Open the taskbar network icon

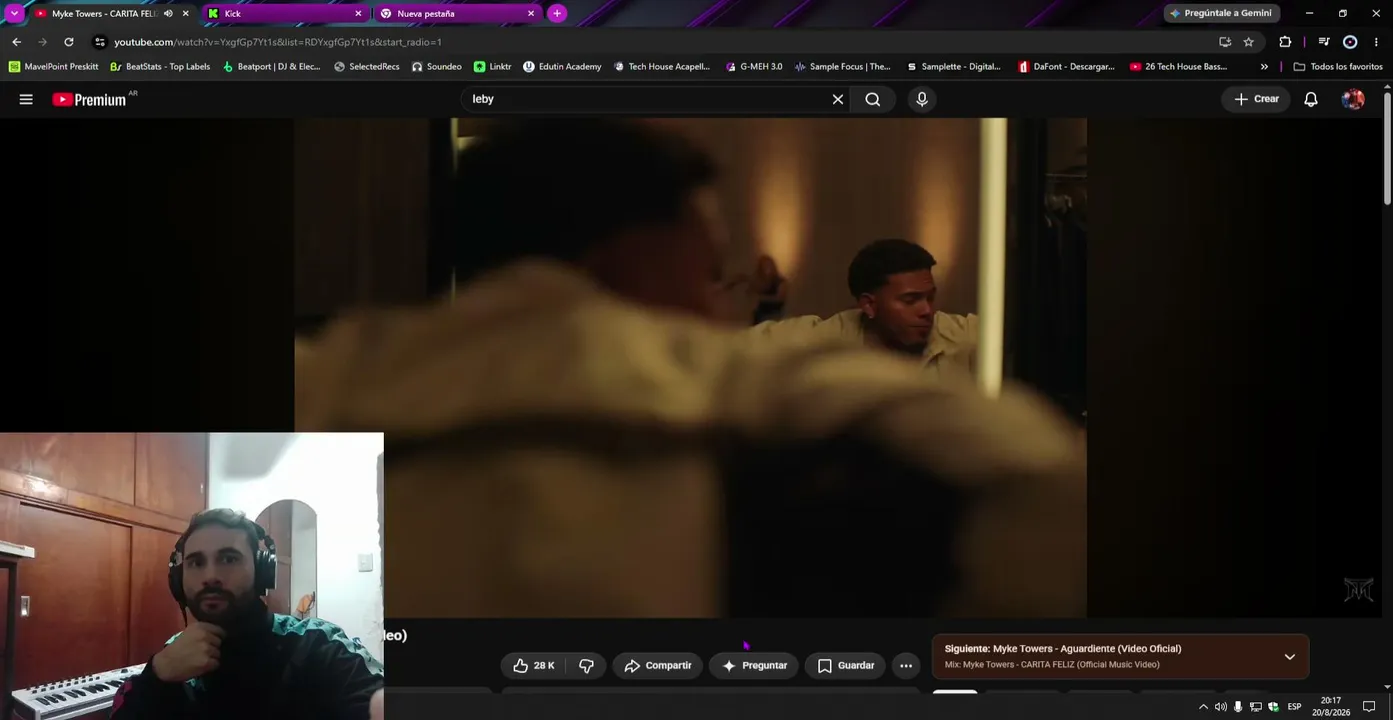[1256, 707]
